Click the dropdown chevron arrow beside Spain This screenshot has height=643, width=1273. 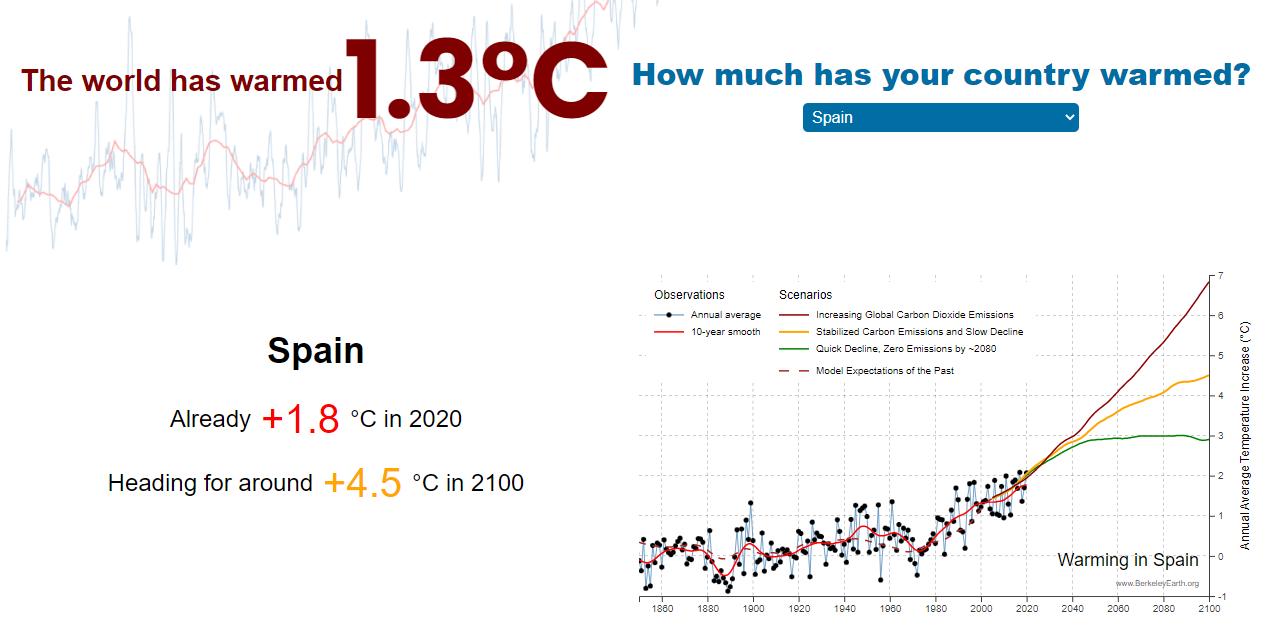pyautogui.click(x=1069, y=117)
